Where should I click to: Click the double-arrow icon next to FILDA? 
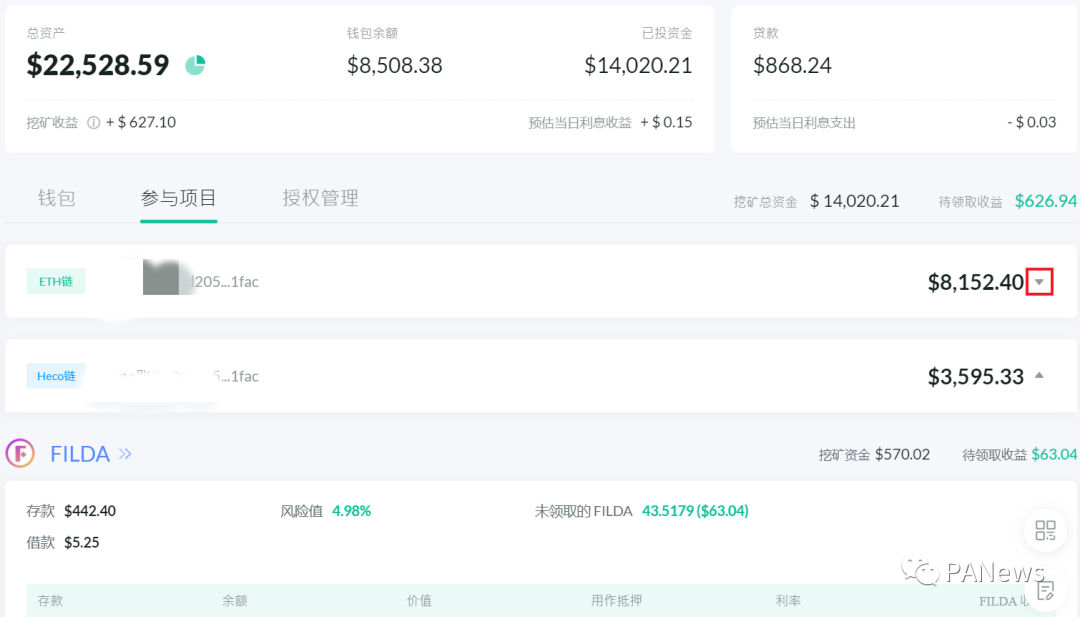126,453
